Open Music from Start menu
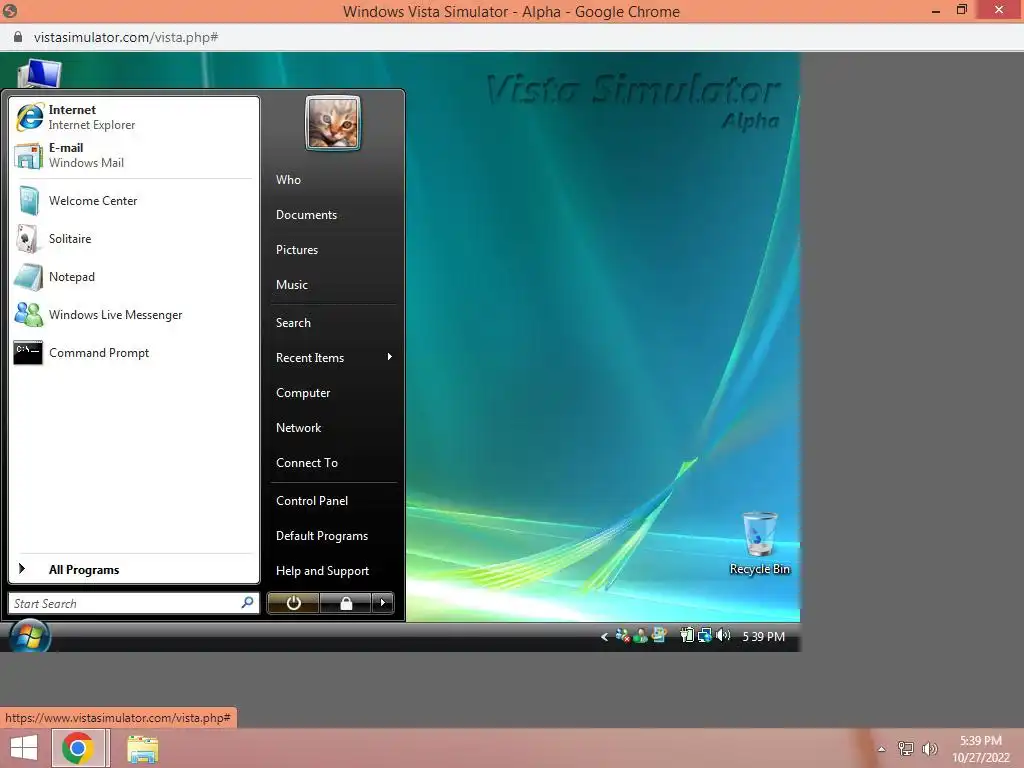The height and width of the screenshot is (768, 1024). pyautogui.click(x=291, y=285)
